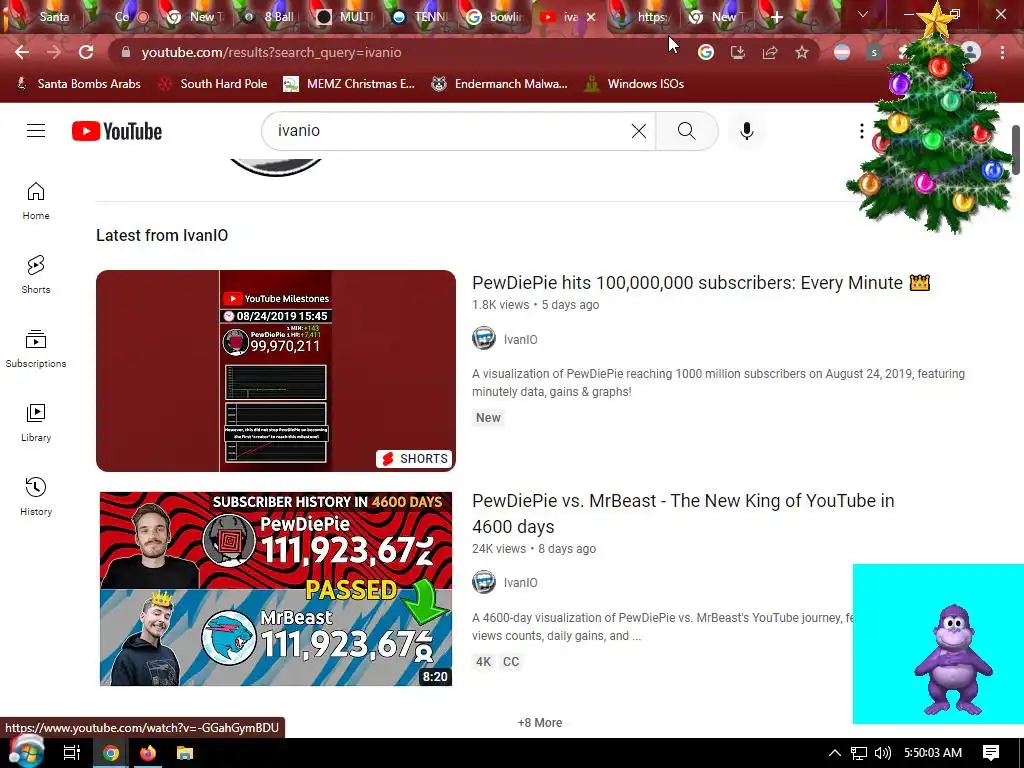Click the Latest from IvanIO heading
The width and height of the screenshot is (1024, 768).
click(162, 236)
